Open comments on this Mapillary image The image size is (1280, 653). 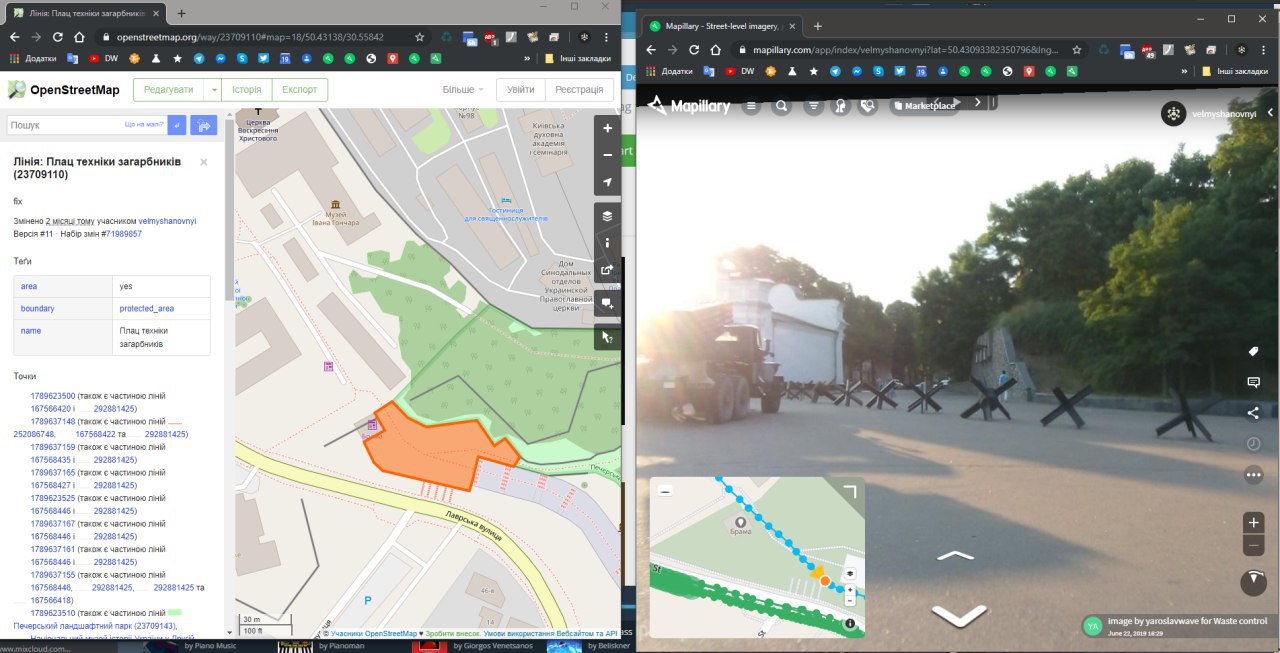pos(1253,382)
